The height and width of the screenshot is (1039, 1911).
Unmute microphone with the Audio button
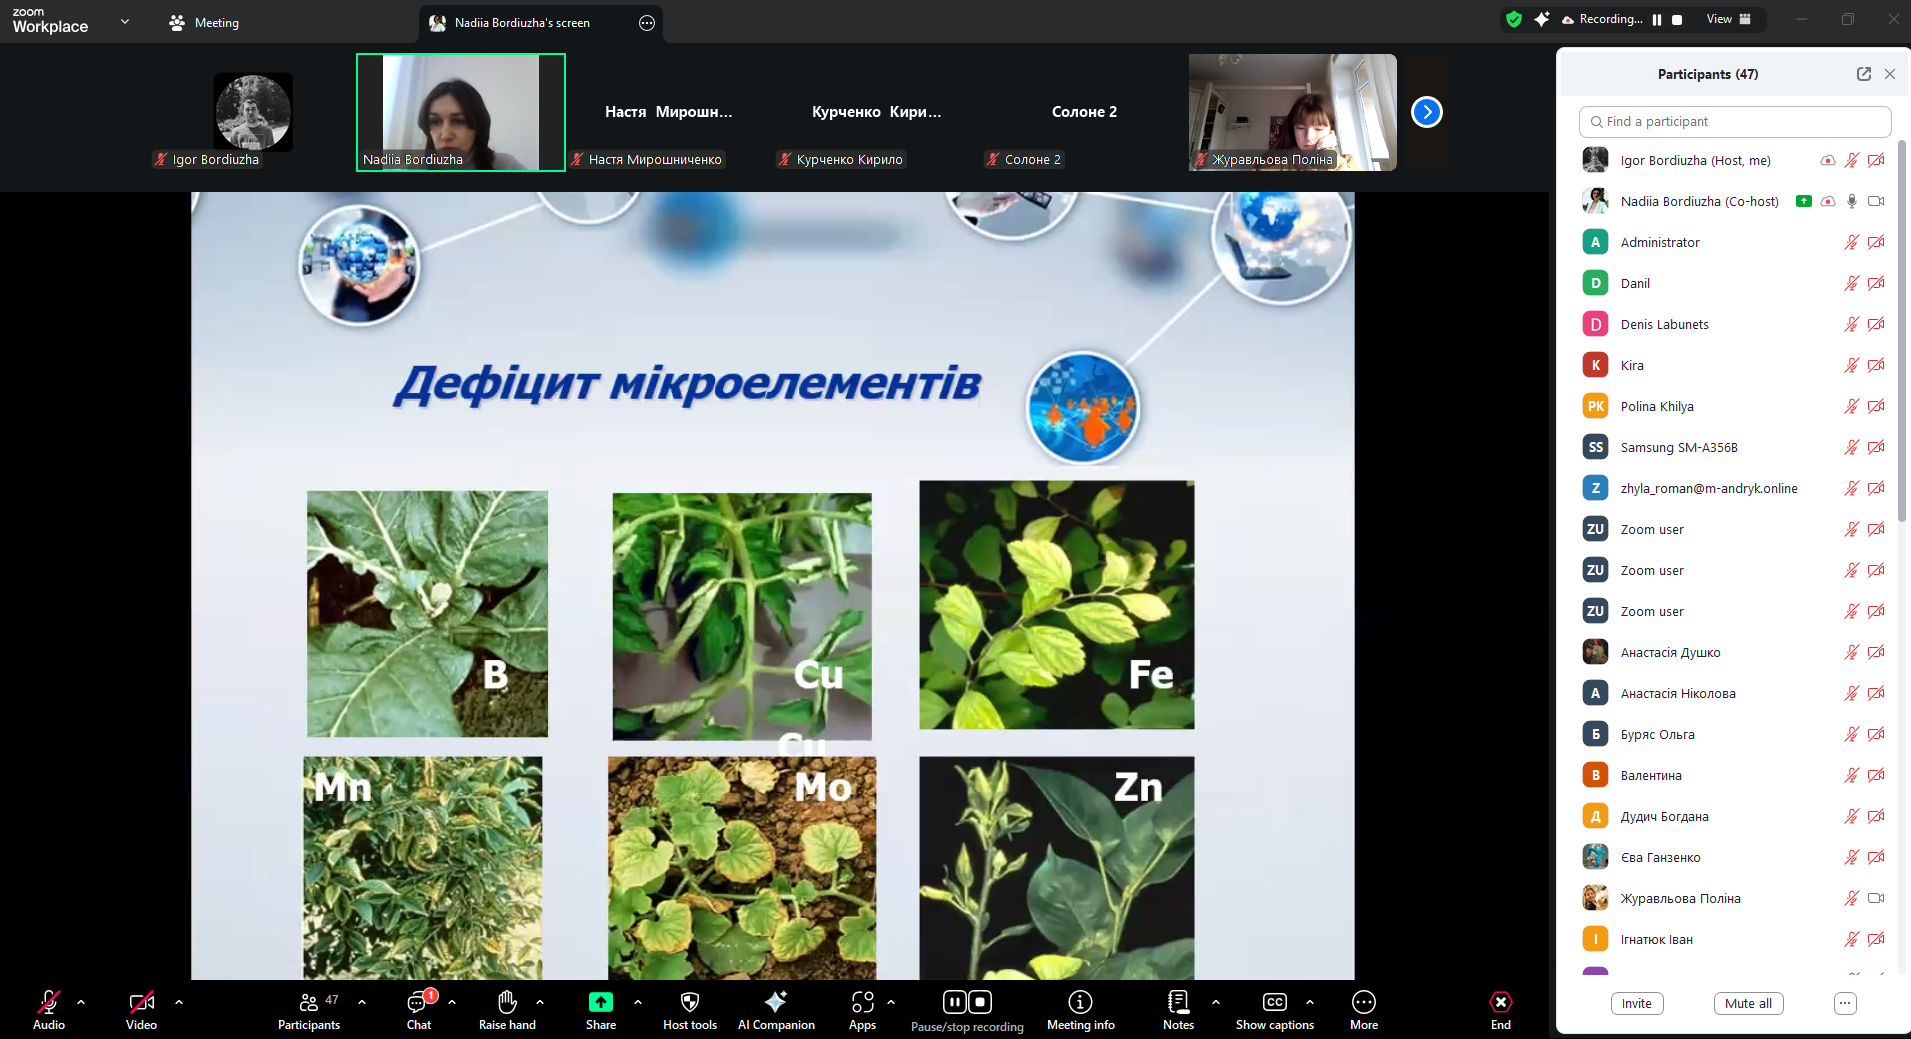(48, 1009)
